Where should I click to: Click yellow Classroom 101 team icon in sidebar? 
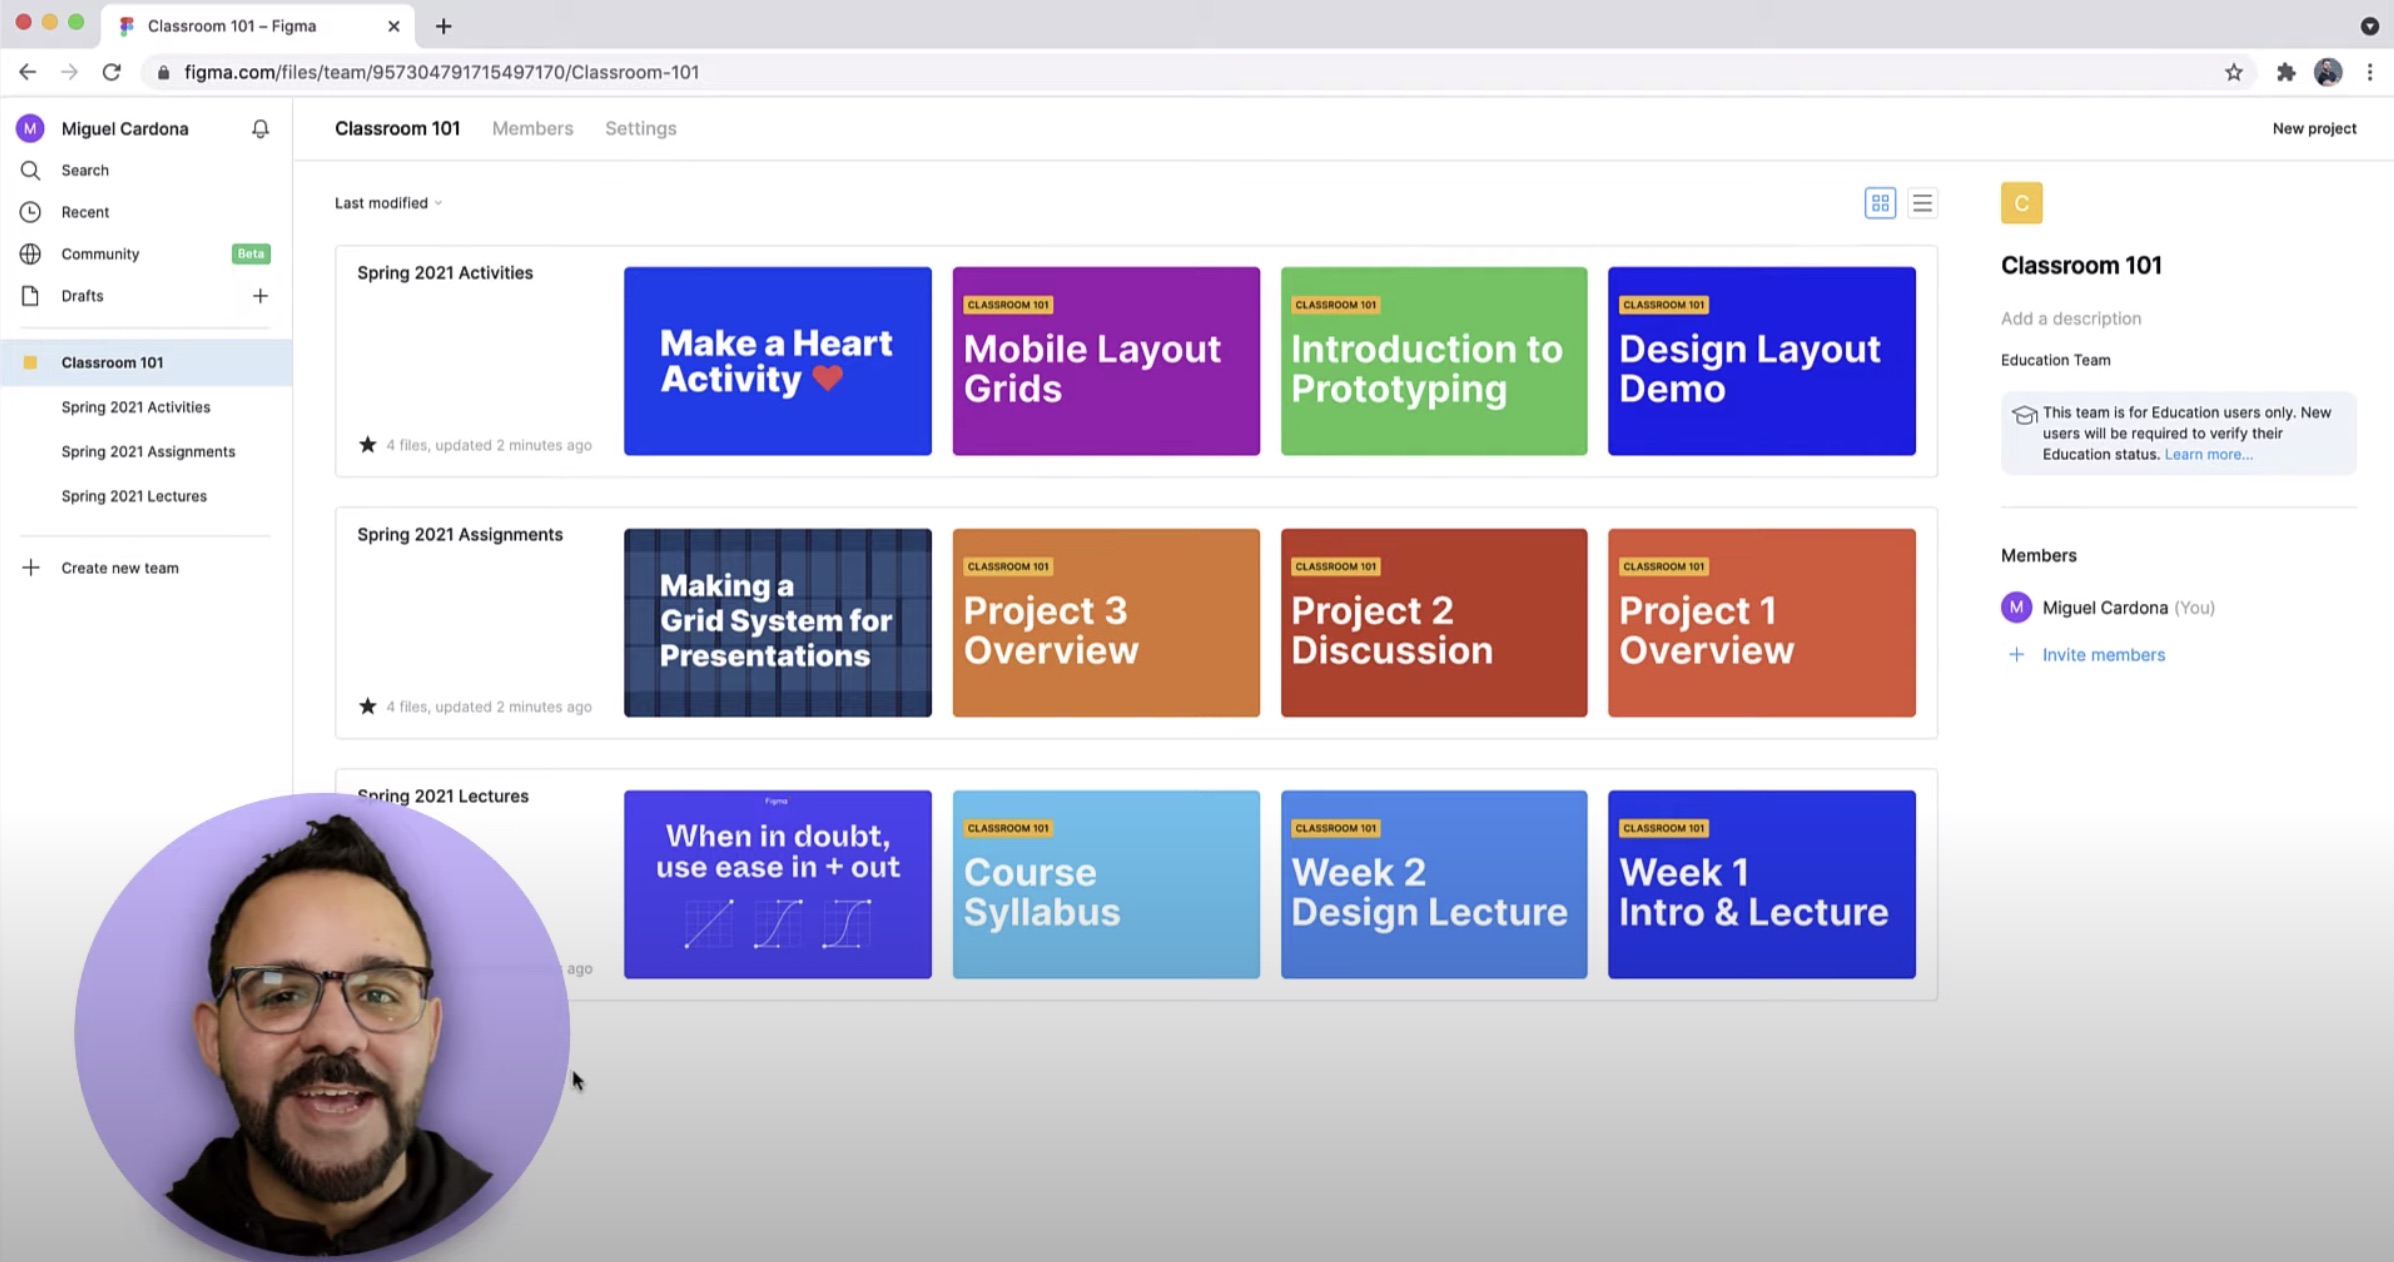(30, 362)
